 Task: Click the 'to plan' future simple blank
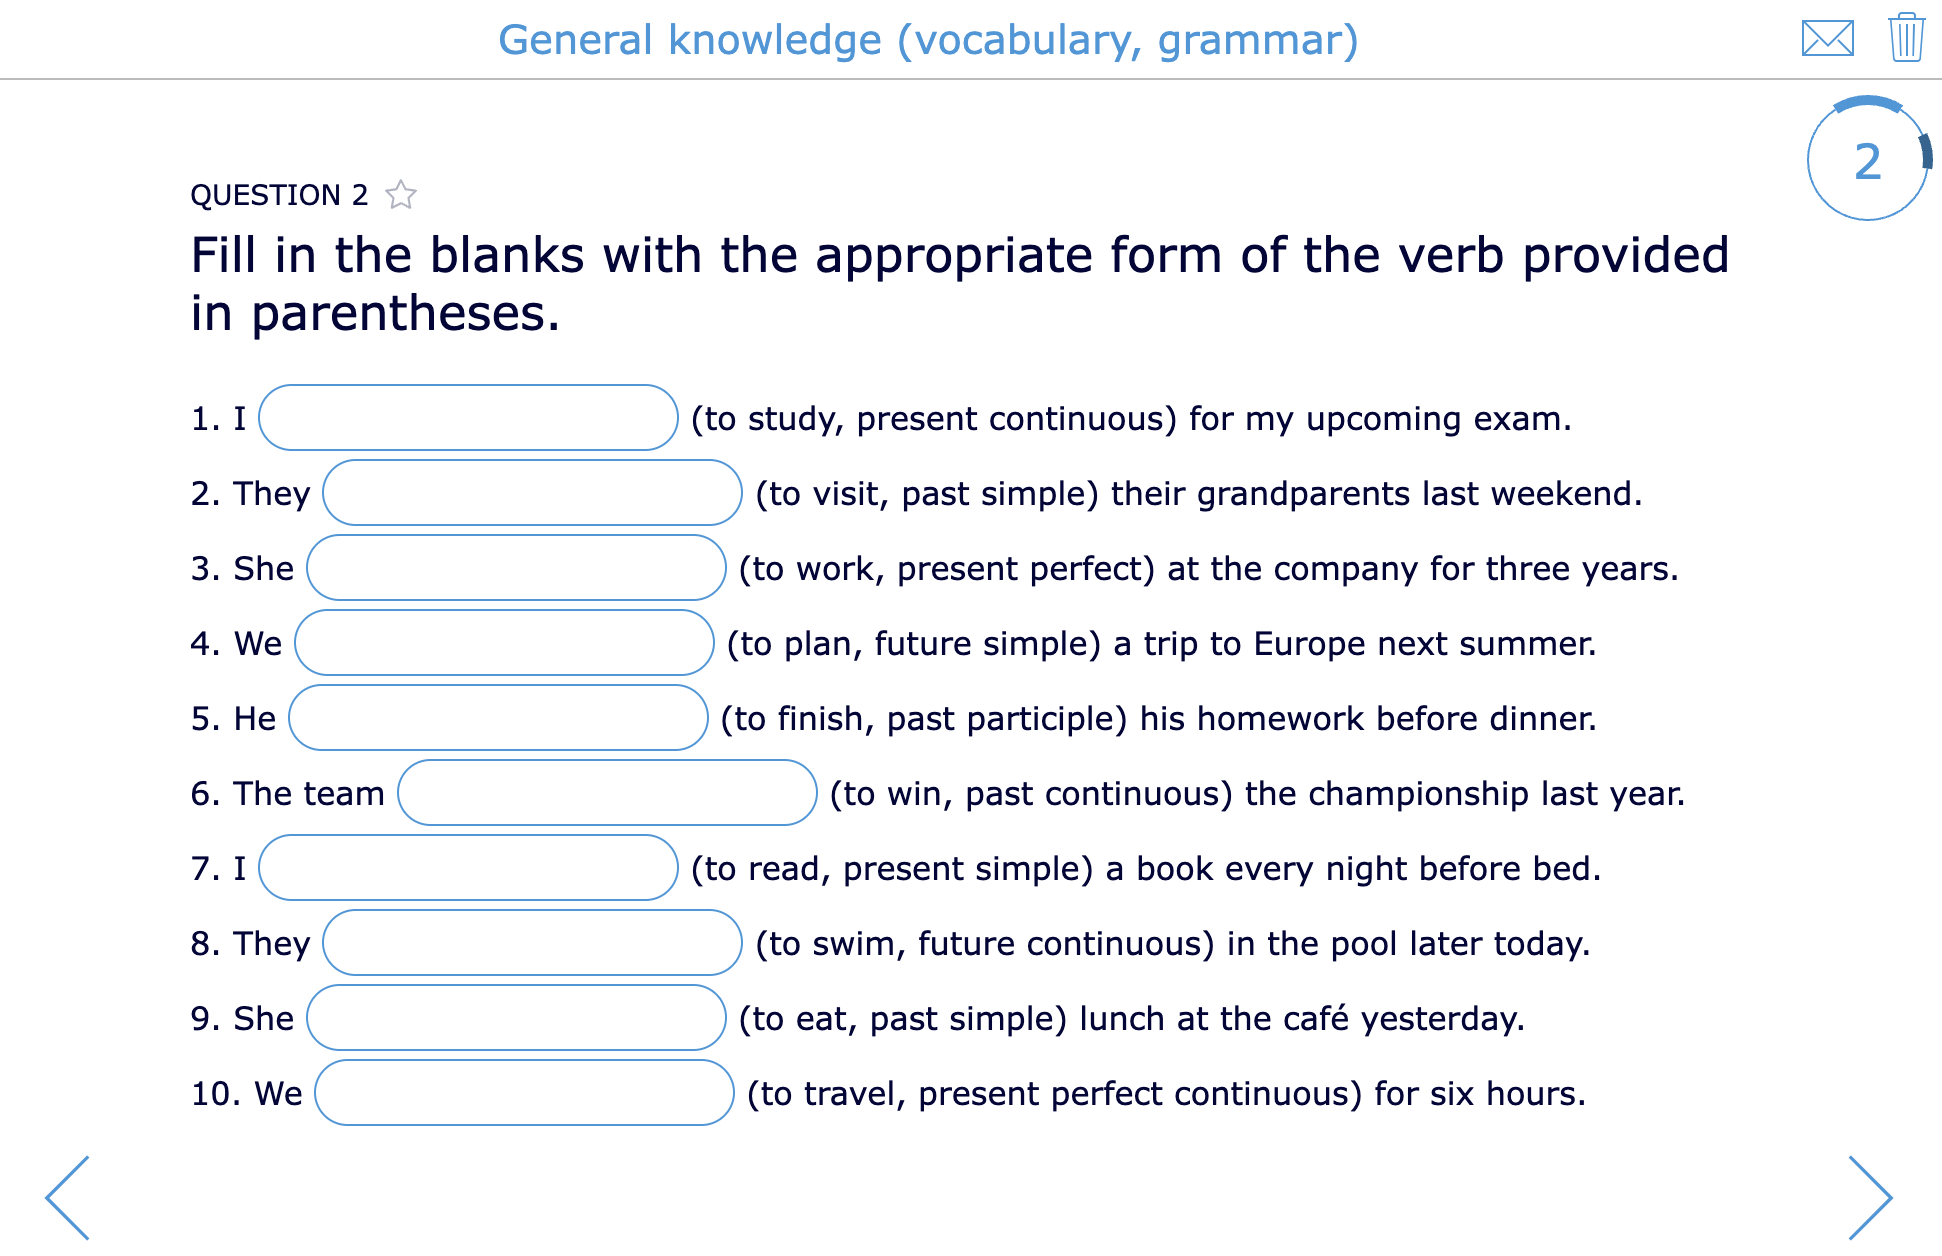pyautogui.click(x=504, y=643)
